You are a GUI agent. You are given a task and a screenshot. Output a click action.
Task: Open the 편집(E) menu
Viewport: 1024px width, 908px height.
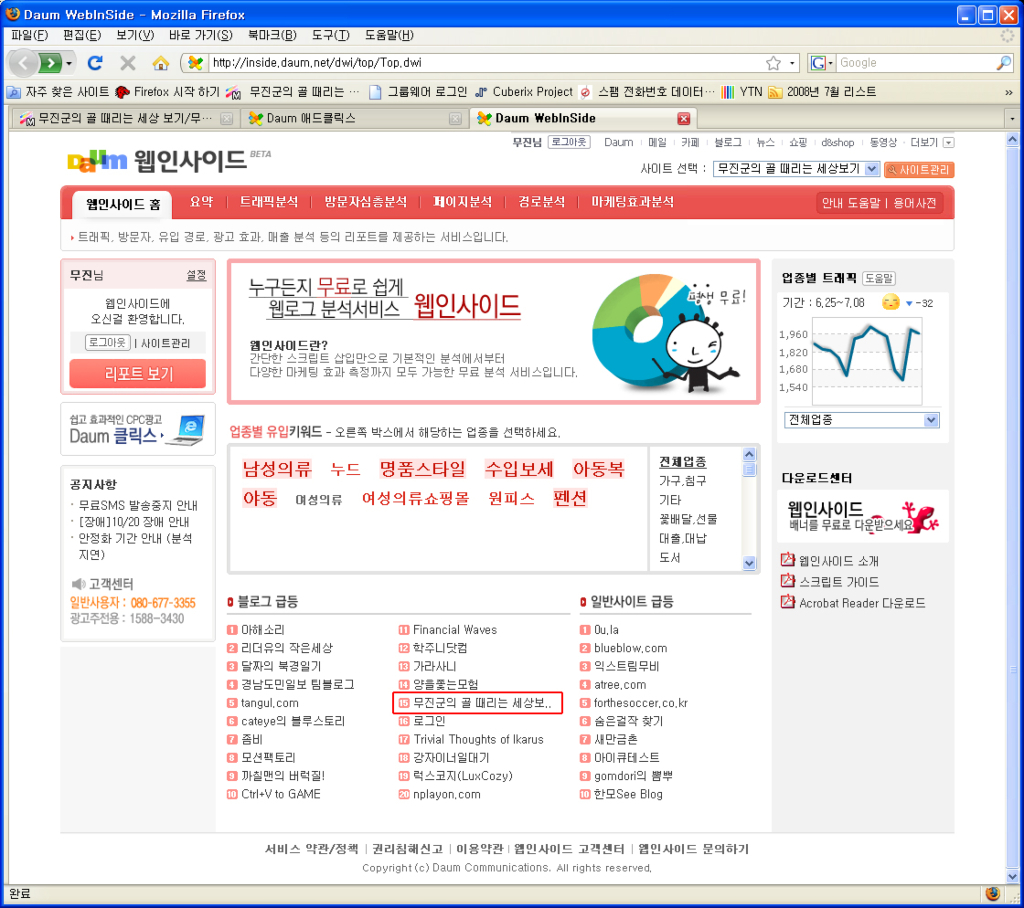82,35
